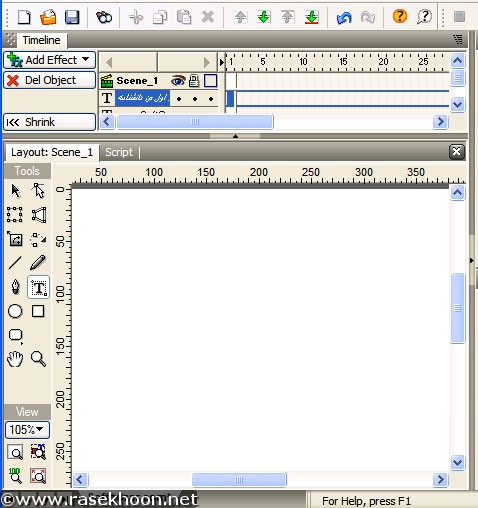Select the Perspective tool
The width and height of the screenshot is (478, 508).
(x=38, y=215)
